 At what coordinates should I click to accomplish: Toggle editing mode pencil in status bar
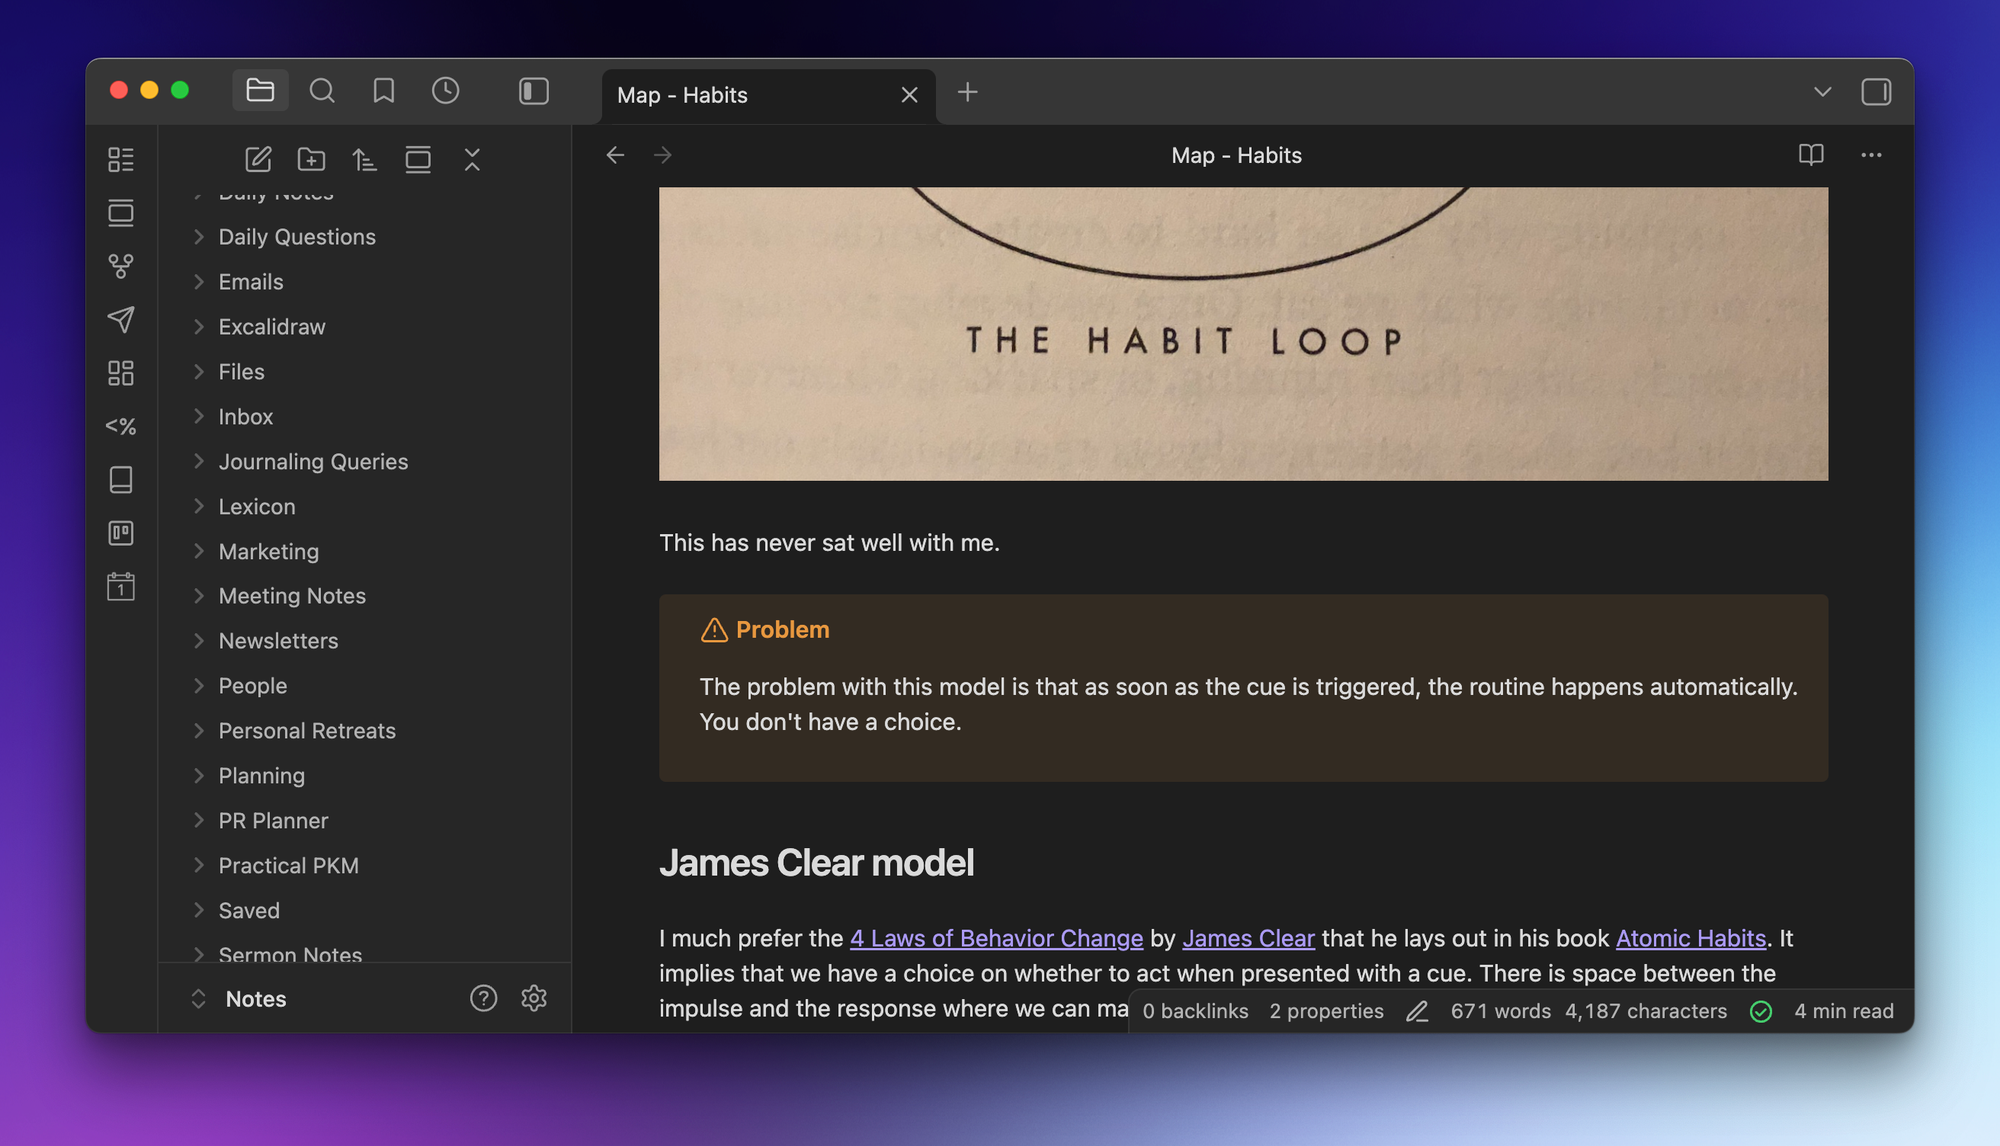pos(1417,1011)
